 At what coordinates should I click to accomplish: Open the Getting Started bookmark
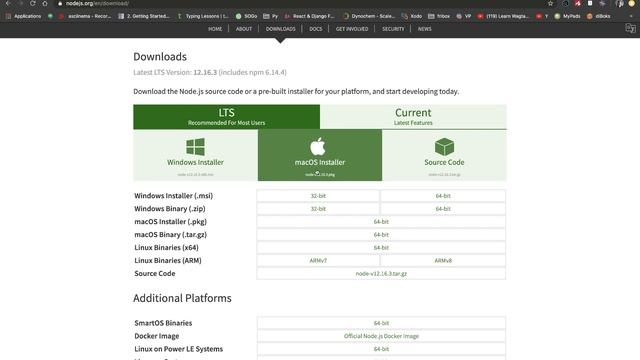click(144, 16)
